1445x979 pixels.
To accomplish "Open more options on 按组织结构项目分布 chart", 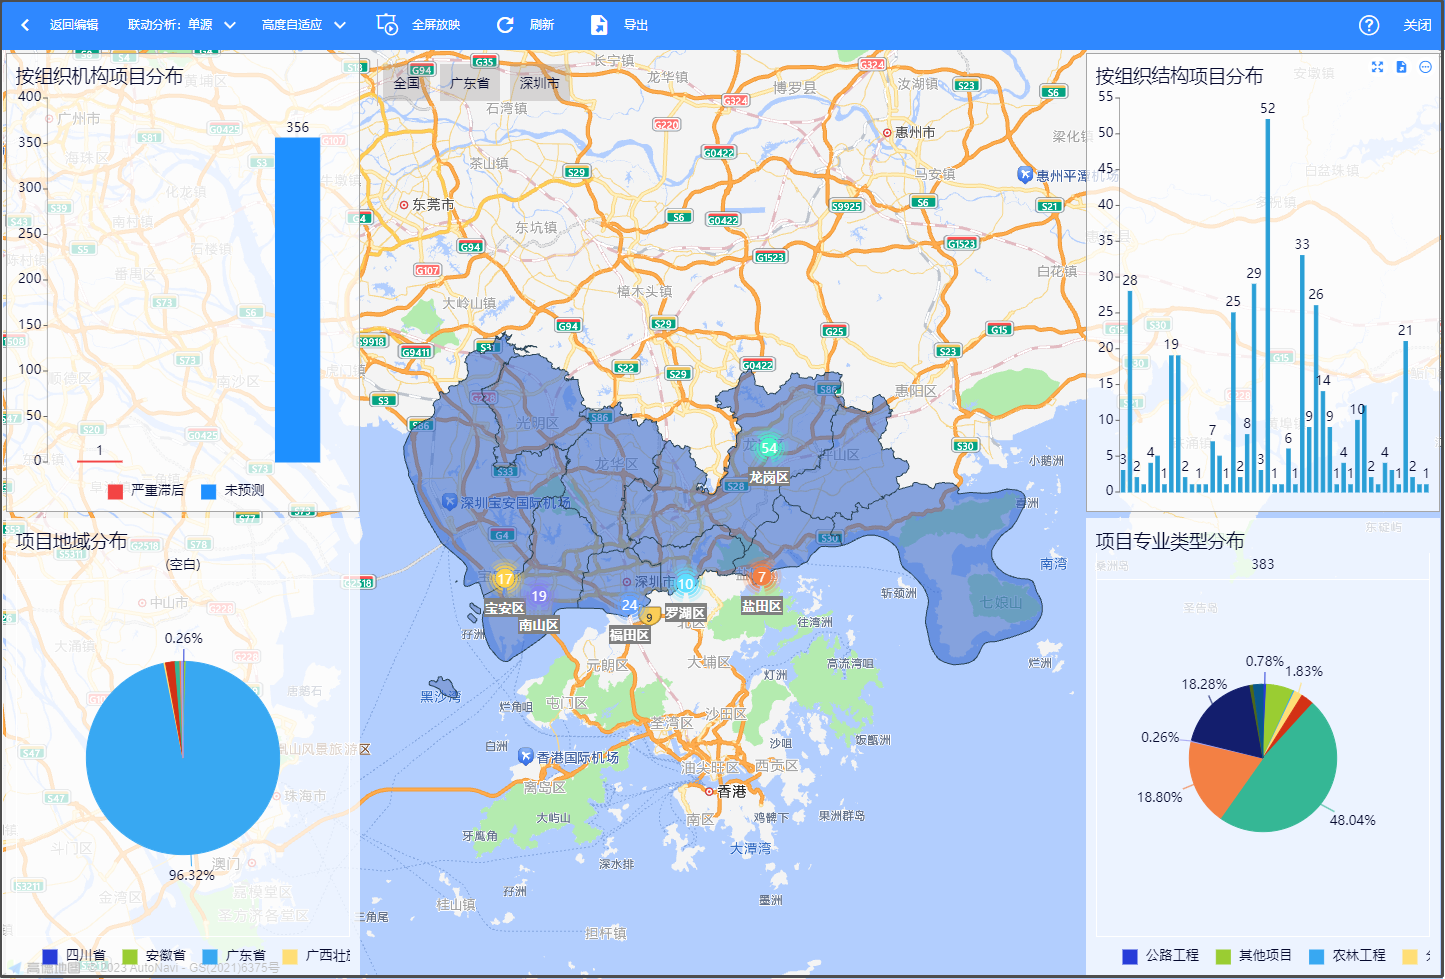I will (1425, 67).
